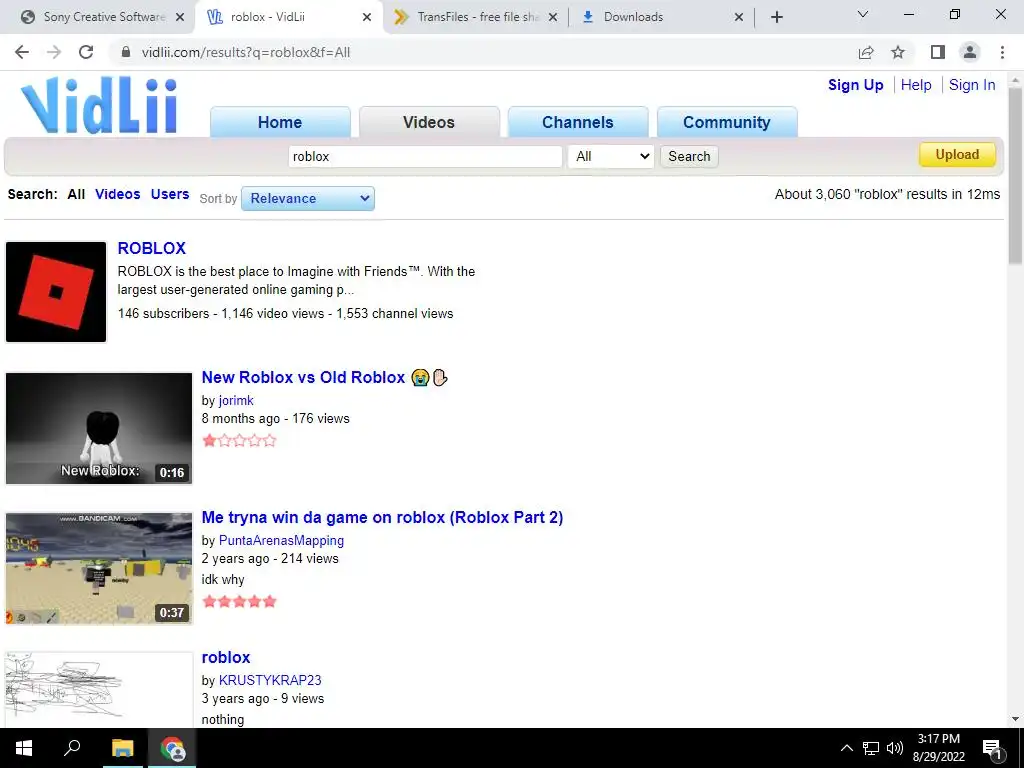
Task: Visit jorimk's channel
Action: [236, 400]
